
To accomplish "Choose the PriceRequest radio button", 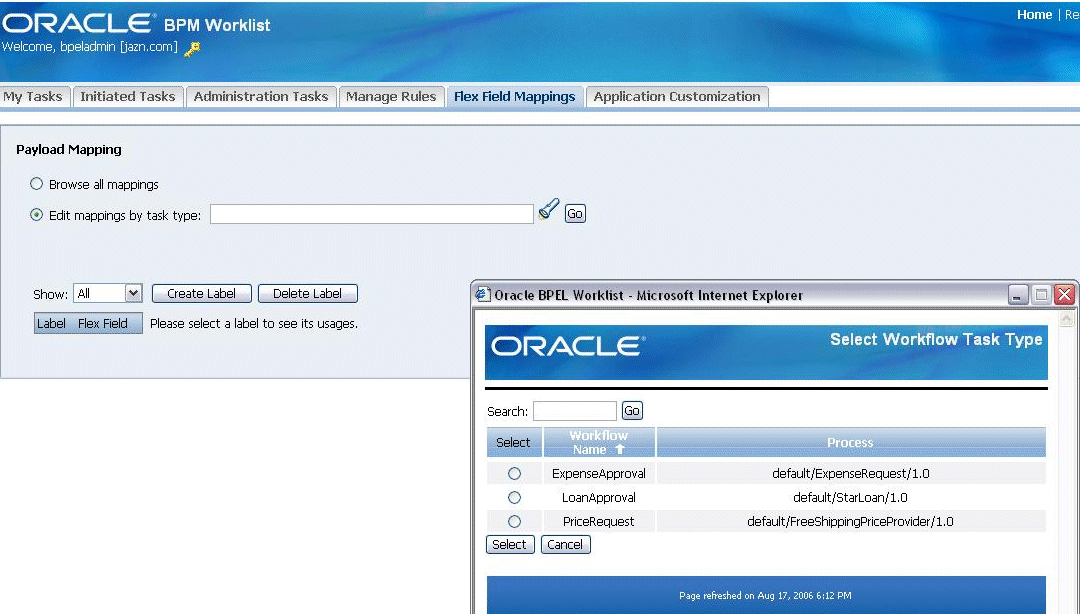I will [x=515, y=522].
